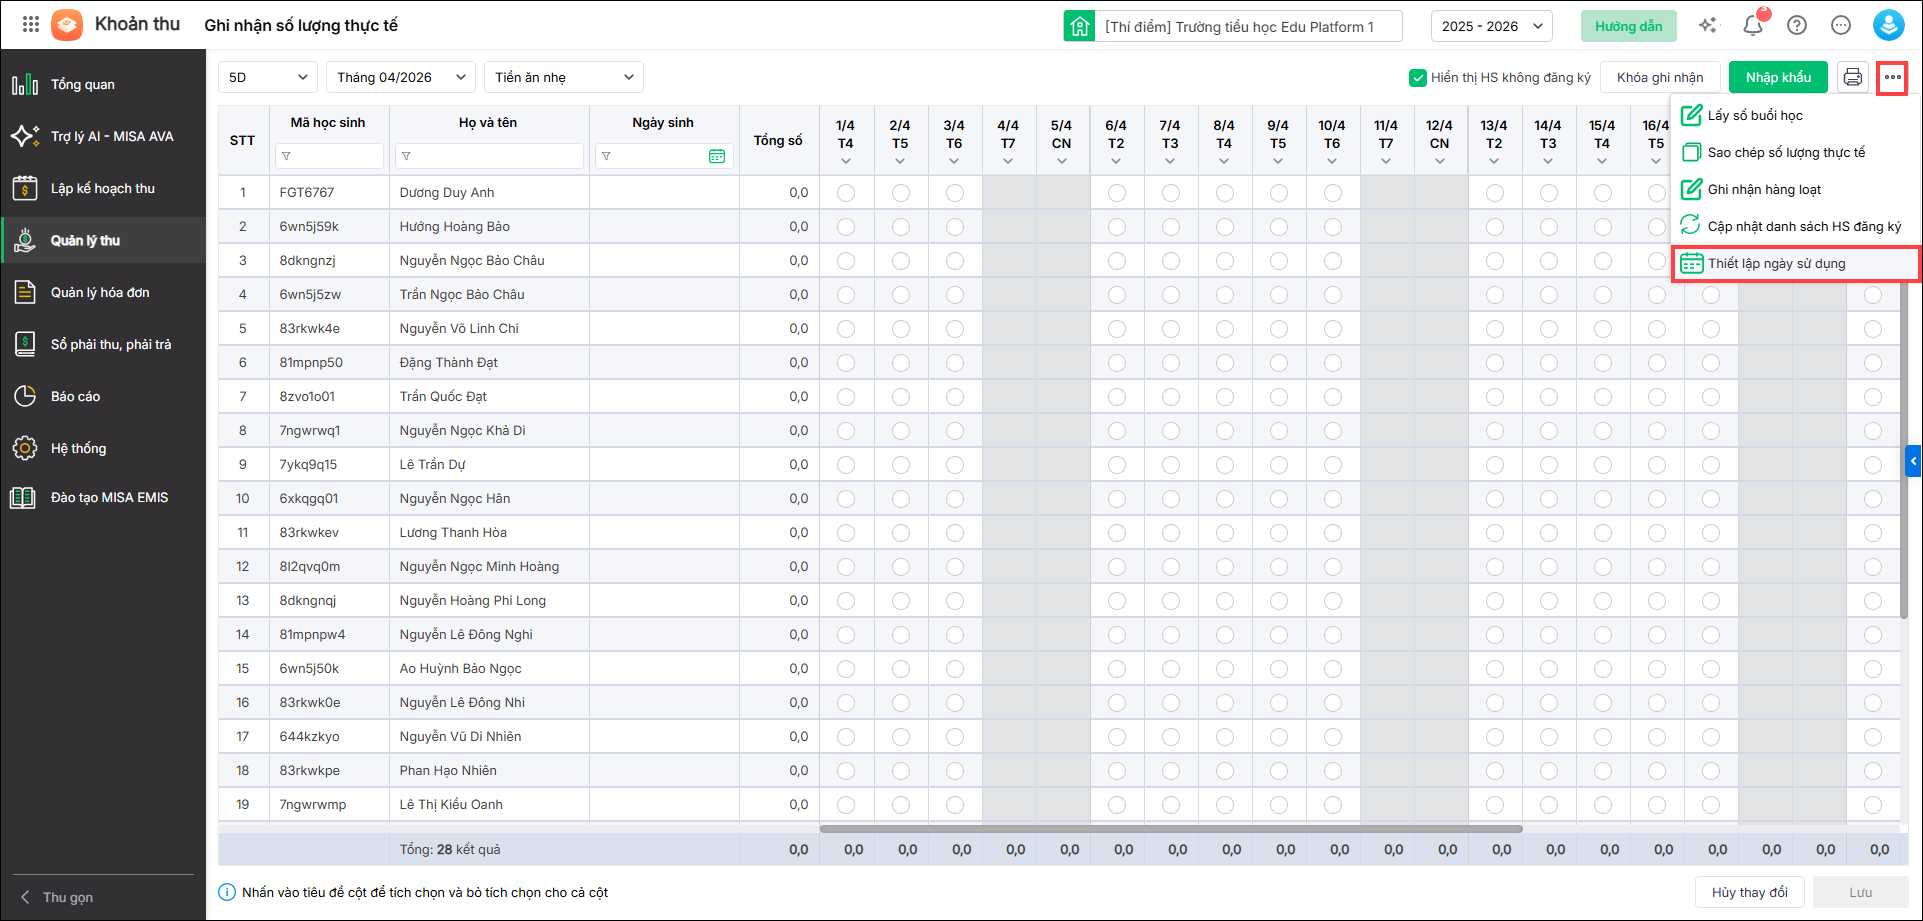The height and width of the screenshot is (921, 1923).
Task: Click the print icon button
Action: click(x=1852, y=77)
